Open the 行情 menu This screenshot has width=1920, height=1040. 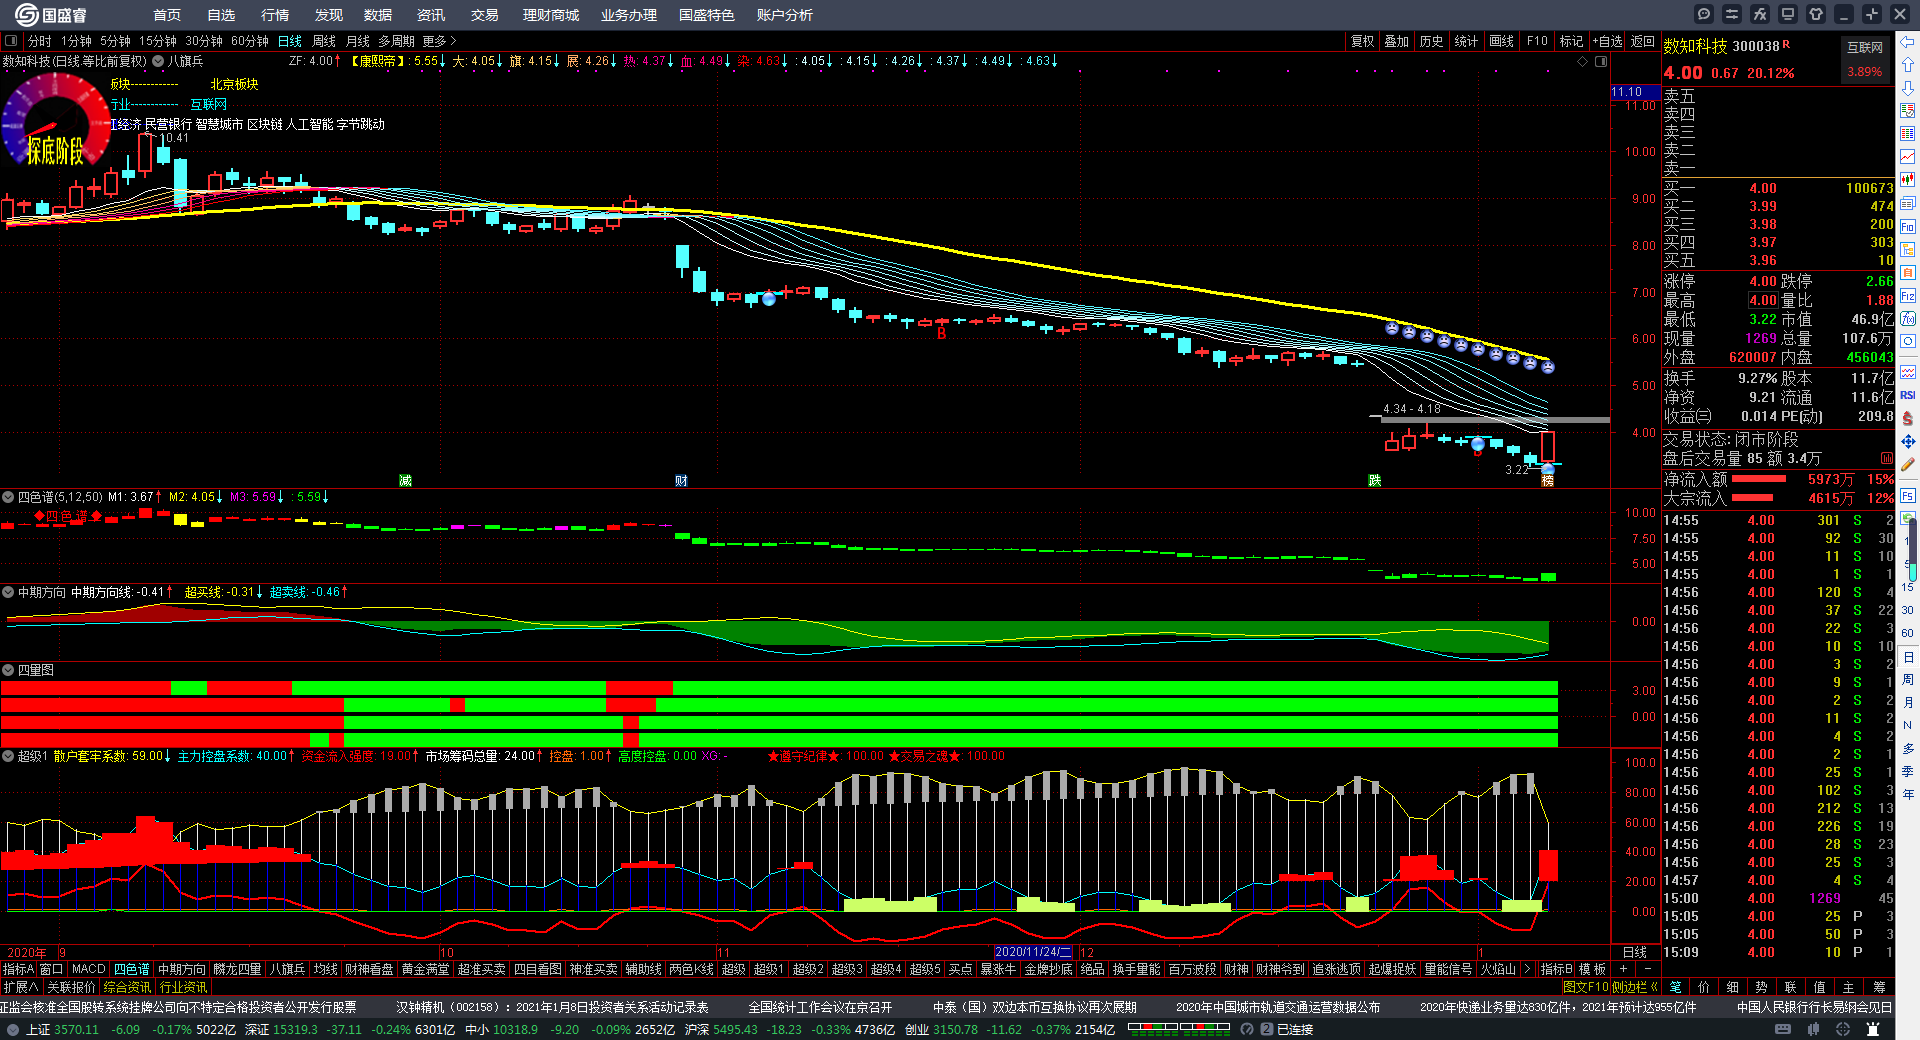coord(275,15)
